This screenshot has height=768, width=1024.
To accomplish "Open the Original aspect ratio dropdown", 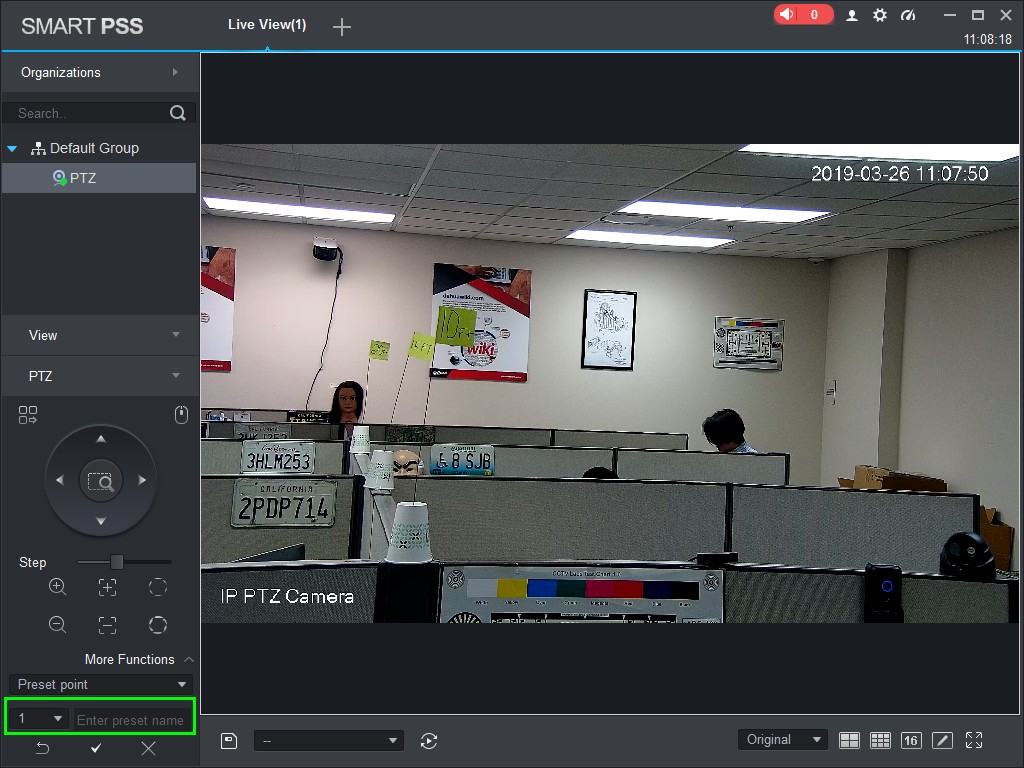I will click(x=783, y=740).
